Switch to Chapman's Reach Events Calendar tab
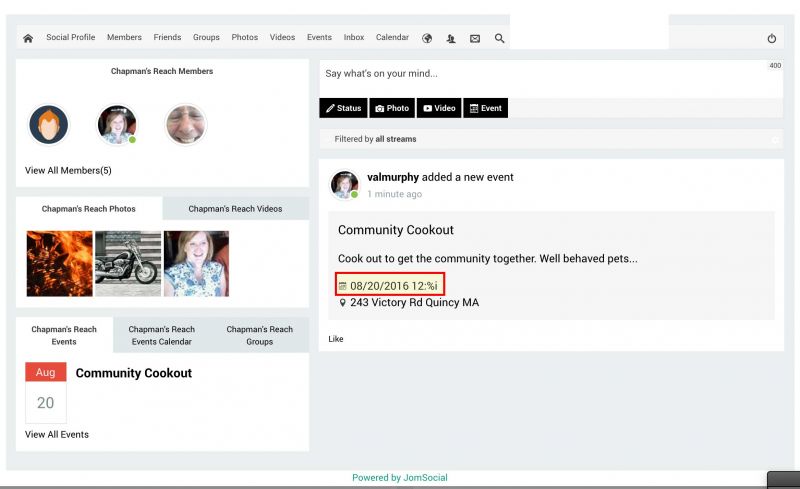Image resolution: width=800 pixels, height=489 pixels. click(162, 335)
